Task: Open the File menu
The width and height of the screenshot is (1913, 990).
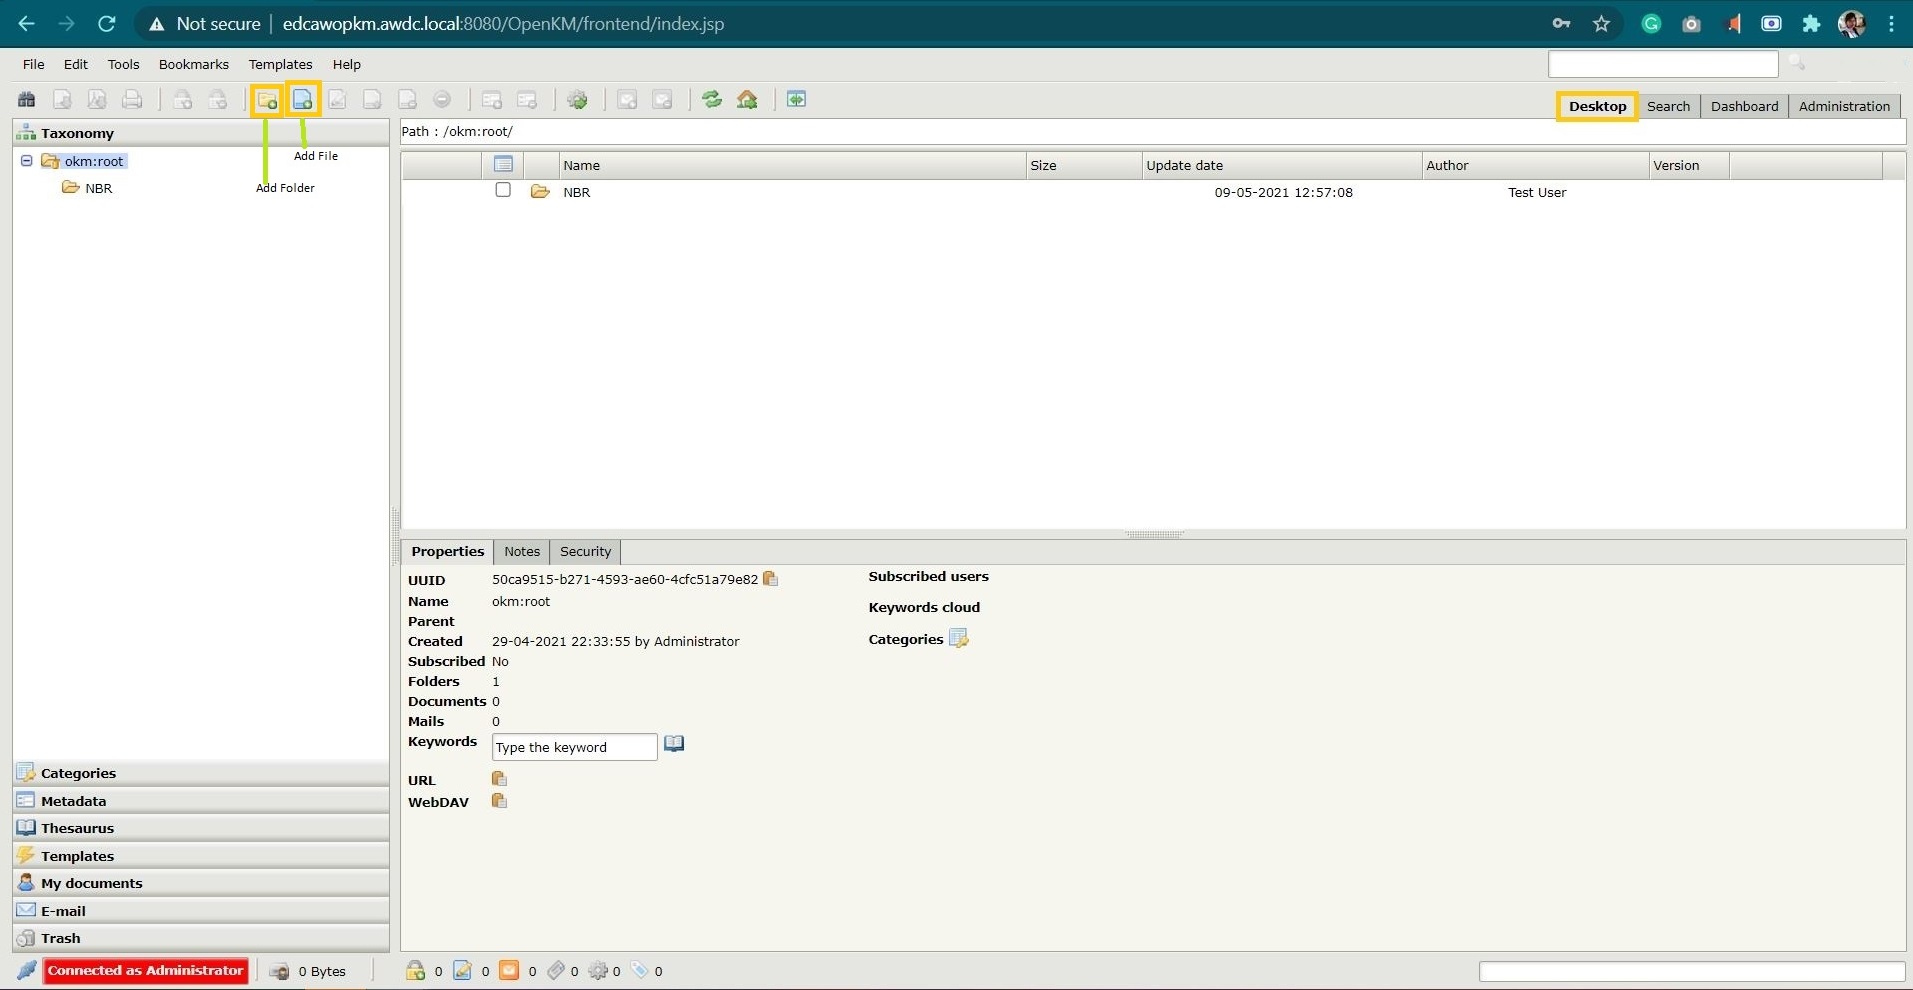Action: [34, 64]
